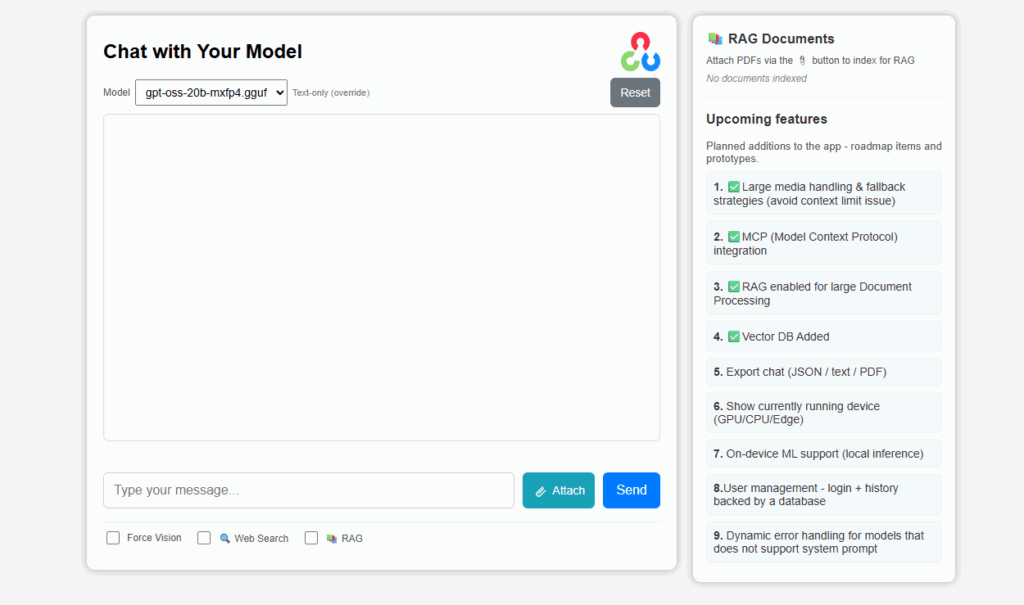1024x605 pixels.
Task: Turn on the RAG checkbox
Action: point(311,537)
